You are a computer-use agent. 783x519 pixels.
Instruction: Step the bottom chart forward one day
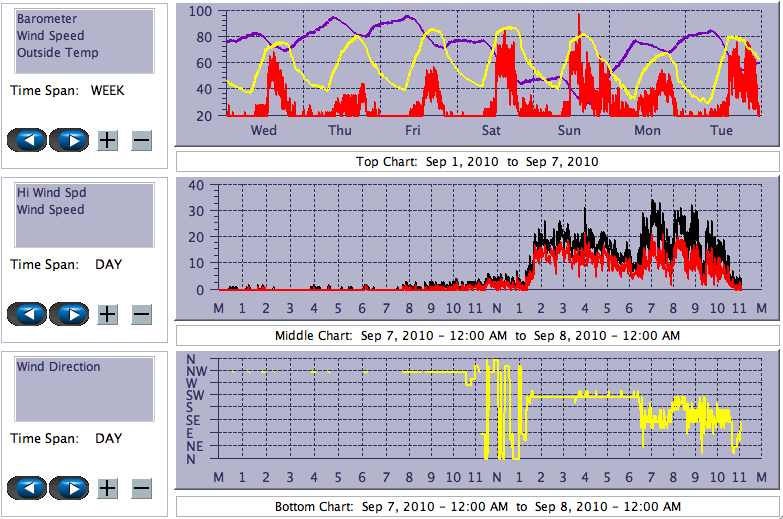point(69,488)
